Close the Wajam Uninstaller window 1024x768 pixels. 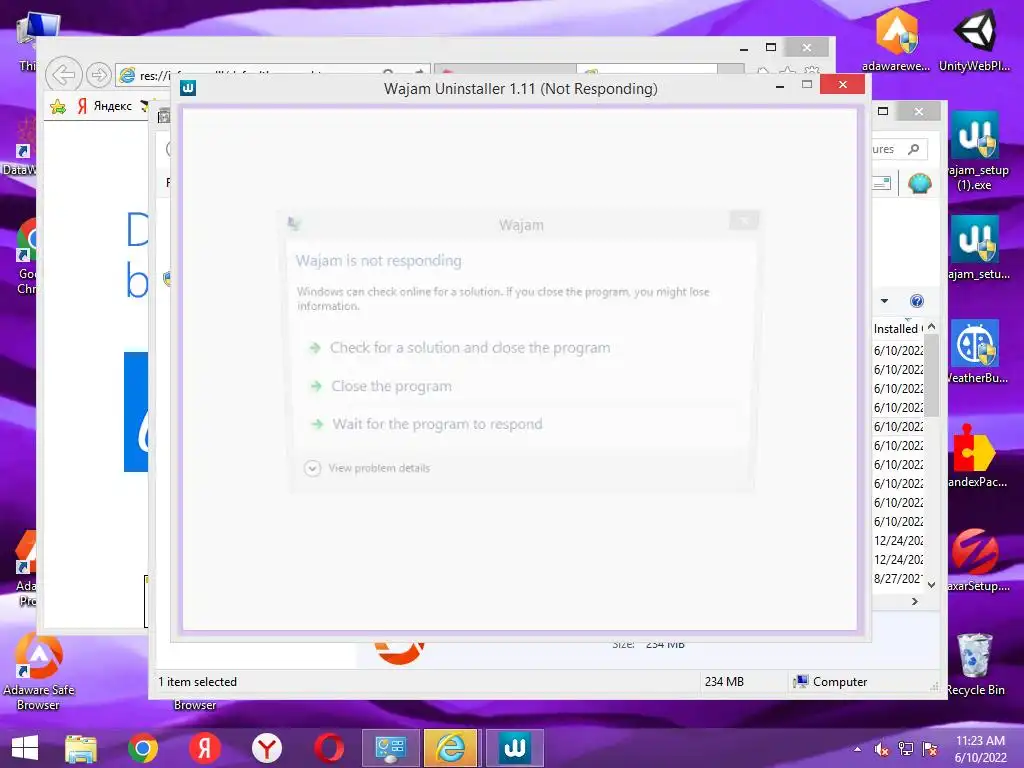[x=842, y=85]
